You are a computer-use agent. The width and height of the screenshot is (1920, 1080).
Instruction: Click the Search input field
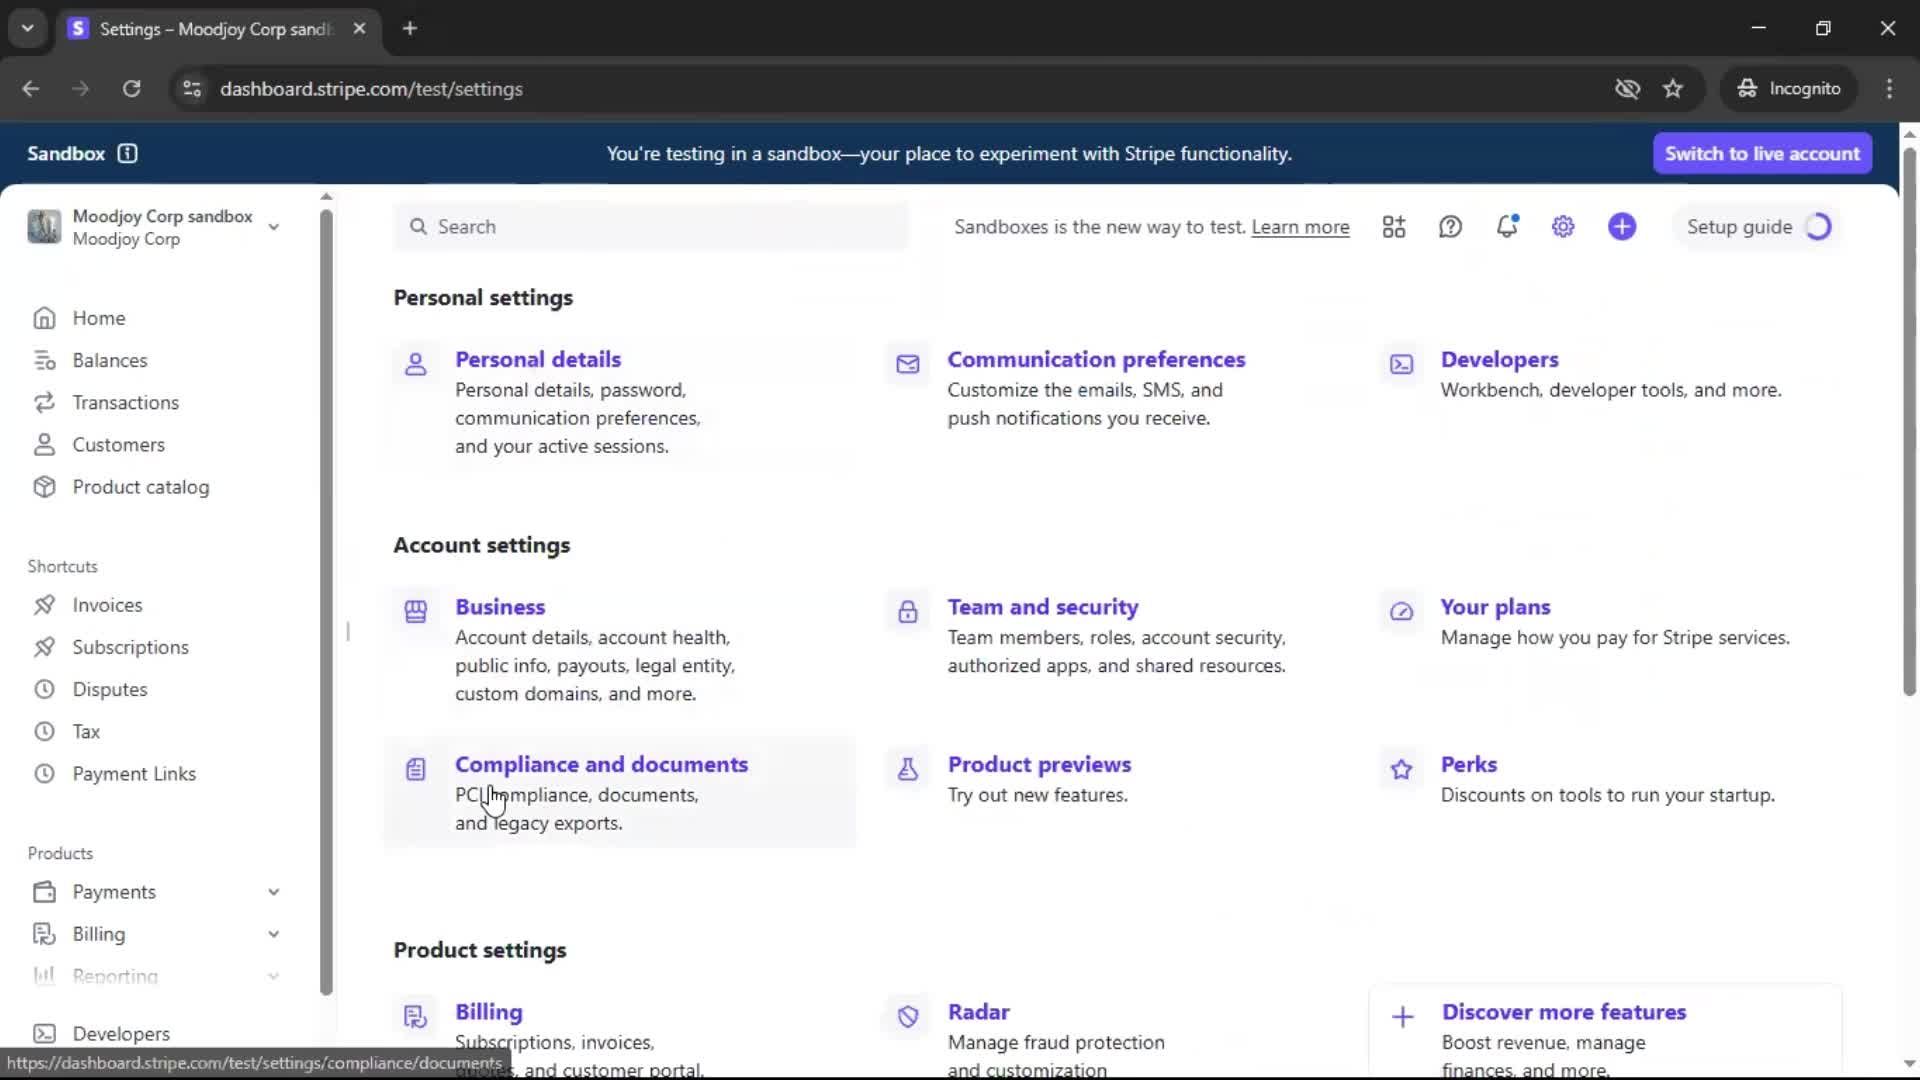pyautogui.click(x=650, y=227)
